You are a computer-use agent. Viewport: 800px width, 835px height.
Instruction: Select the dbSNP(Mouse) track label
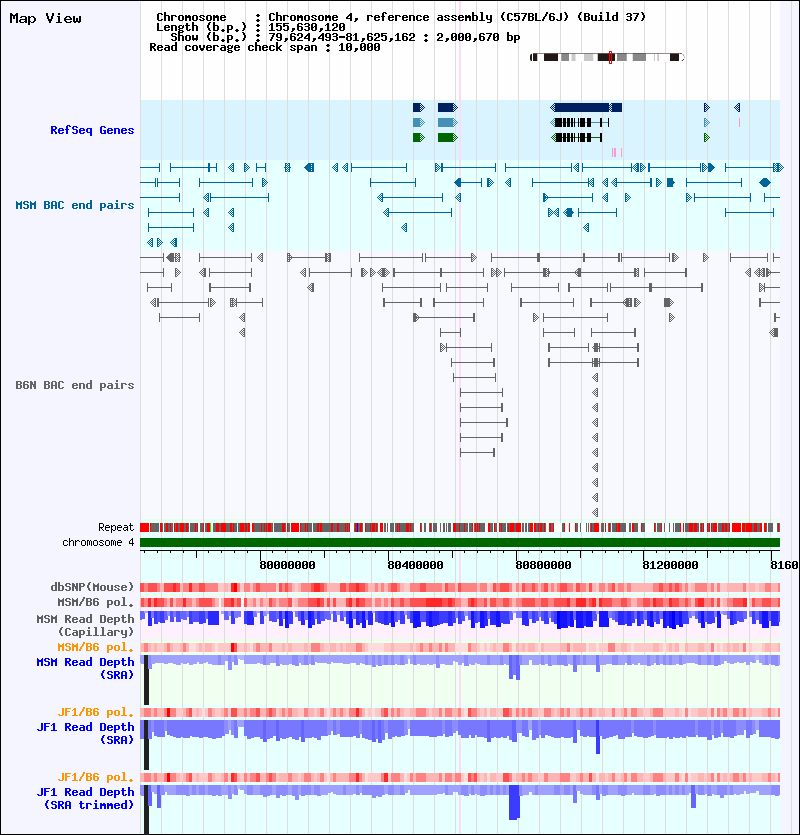click(x=92, y=587)
